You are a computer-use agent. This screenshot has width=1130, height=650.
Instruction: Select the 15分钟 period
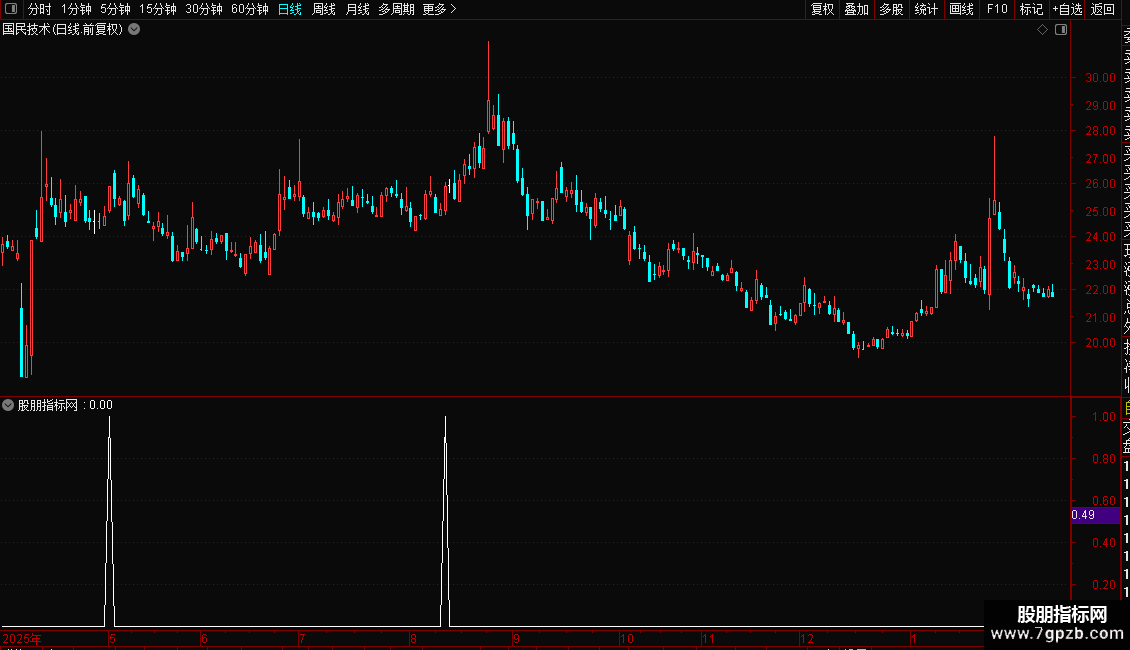pos(158,9)
